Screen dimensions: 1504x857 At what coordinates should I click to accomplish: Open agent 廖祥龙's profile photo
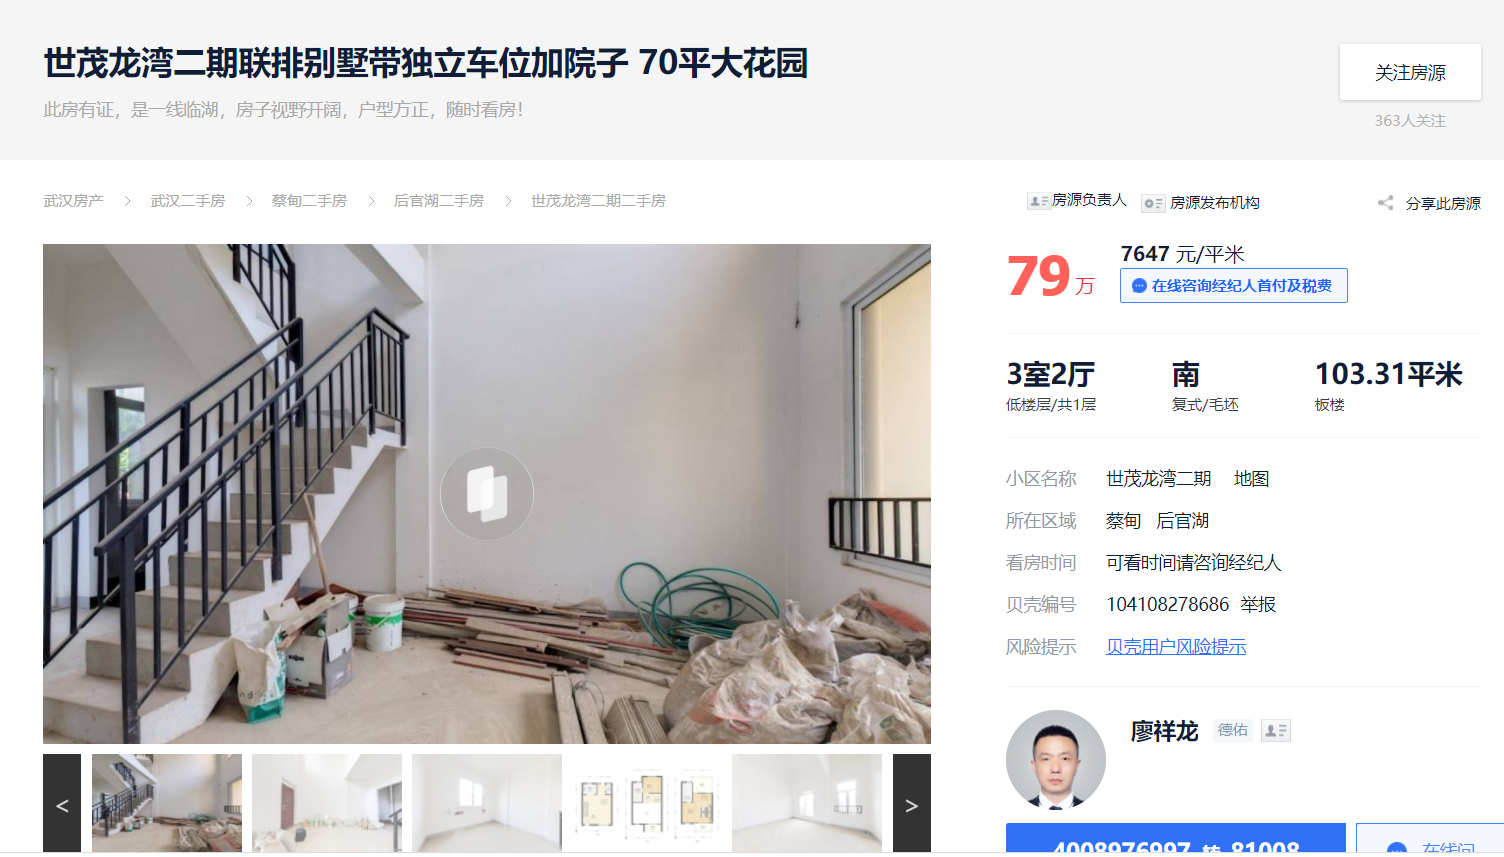[1056, 759]
